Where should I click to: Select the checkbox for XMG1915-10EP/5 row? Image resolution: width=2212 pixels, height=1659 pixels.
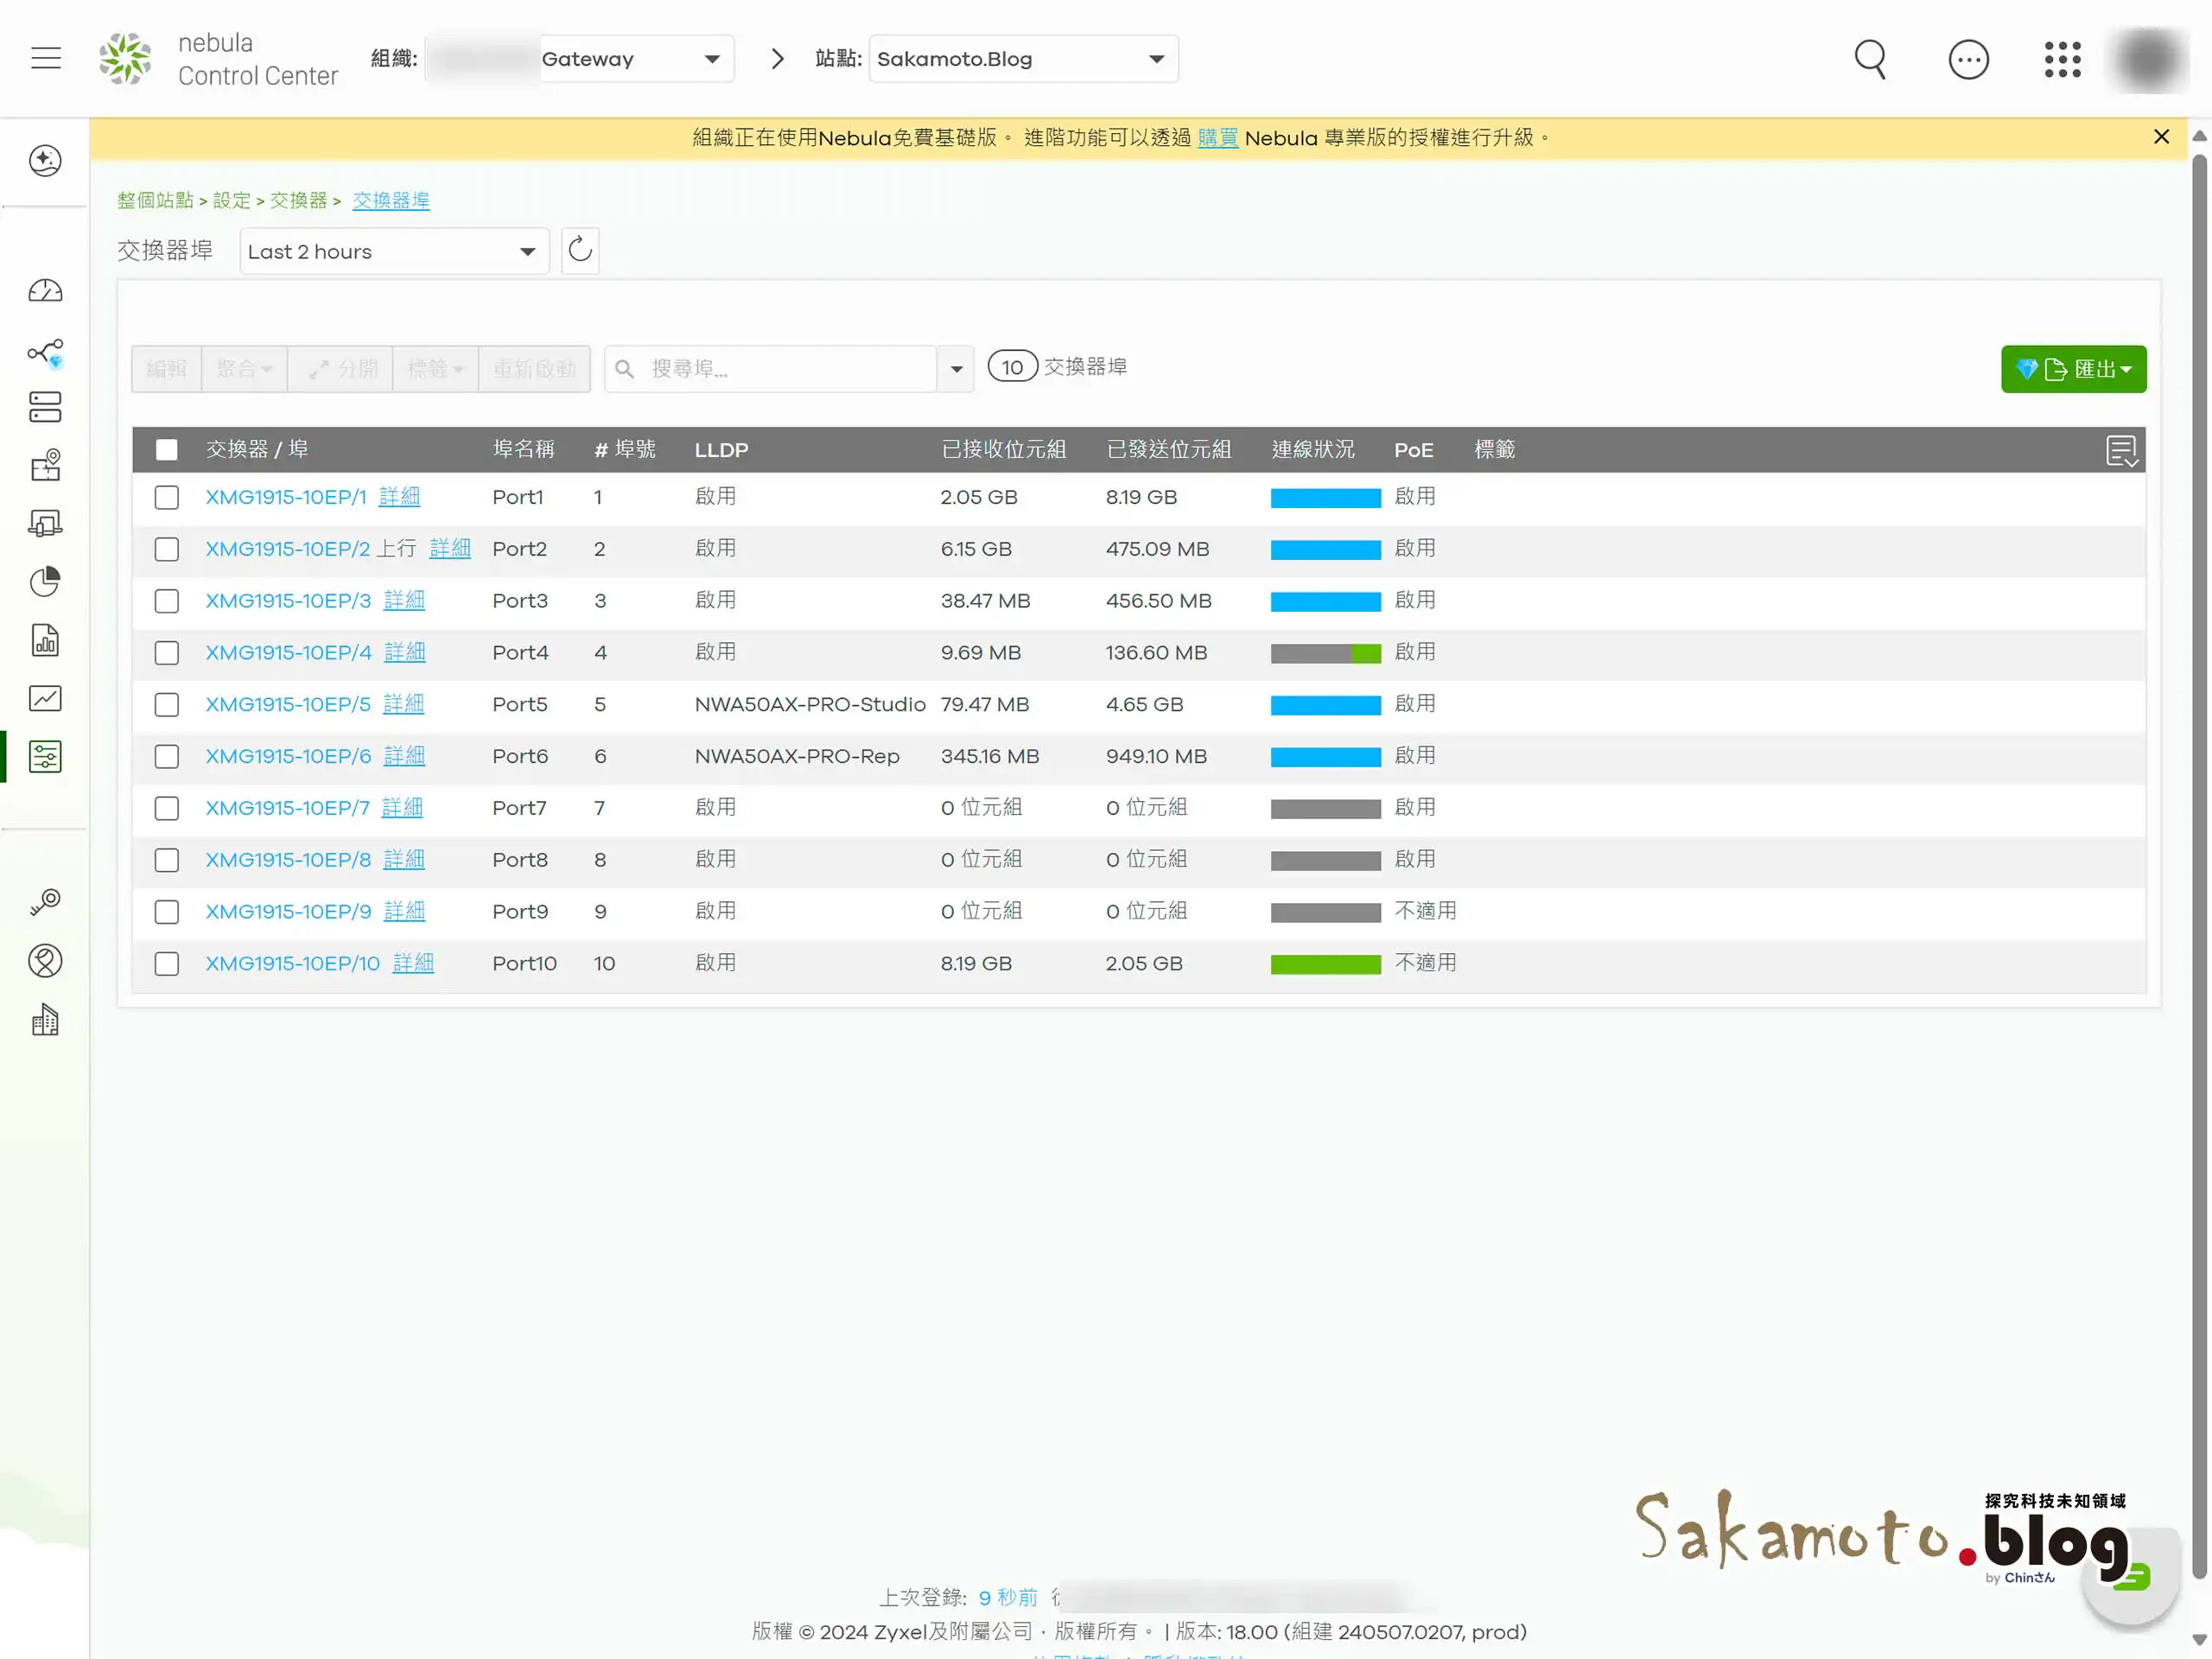click(167, 705)
